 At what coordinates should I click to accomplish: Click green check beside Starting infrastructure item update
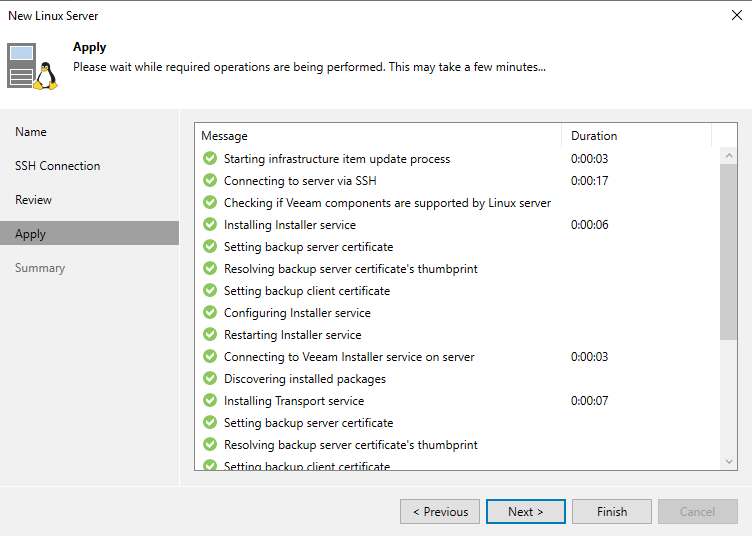210,159
